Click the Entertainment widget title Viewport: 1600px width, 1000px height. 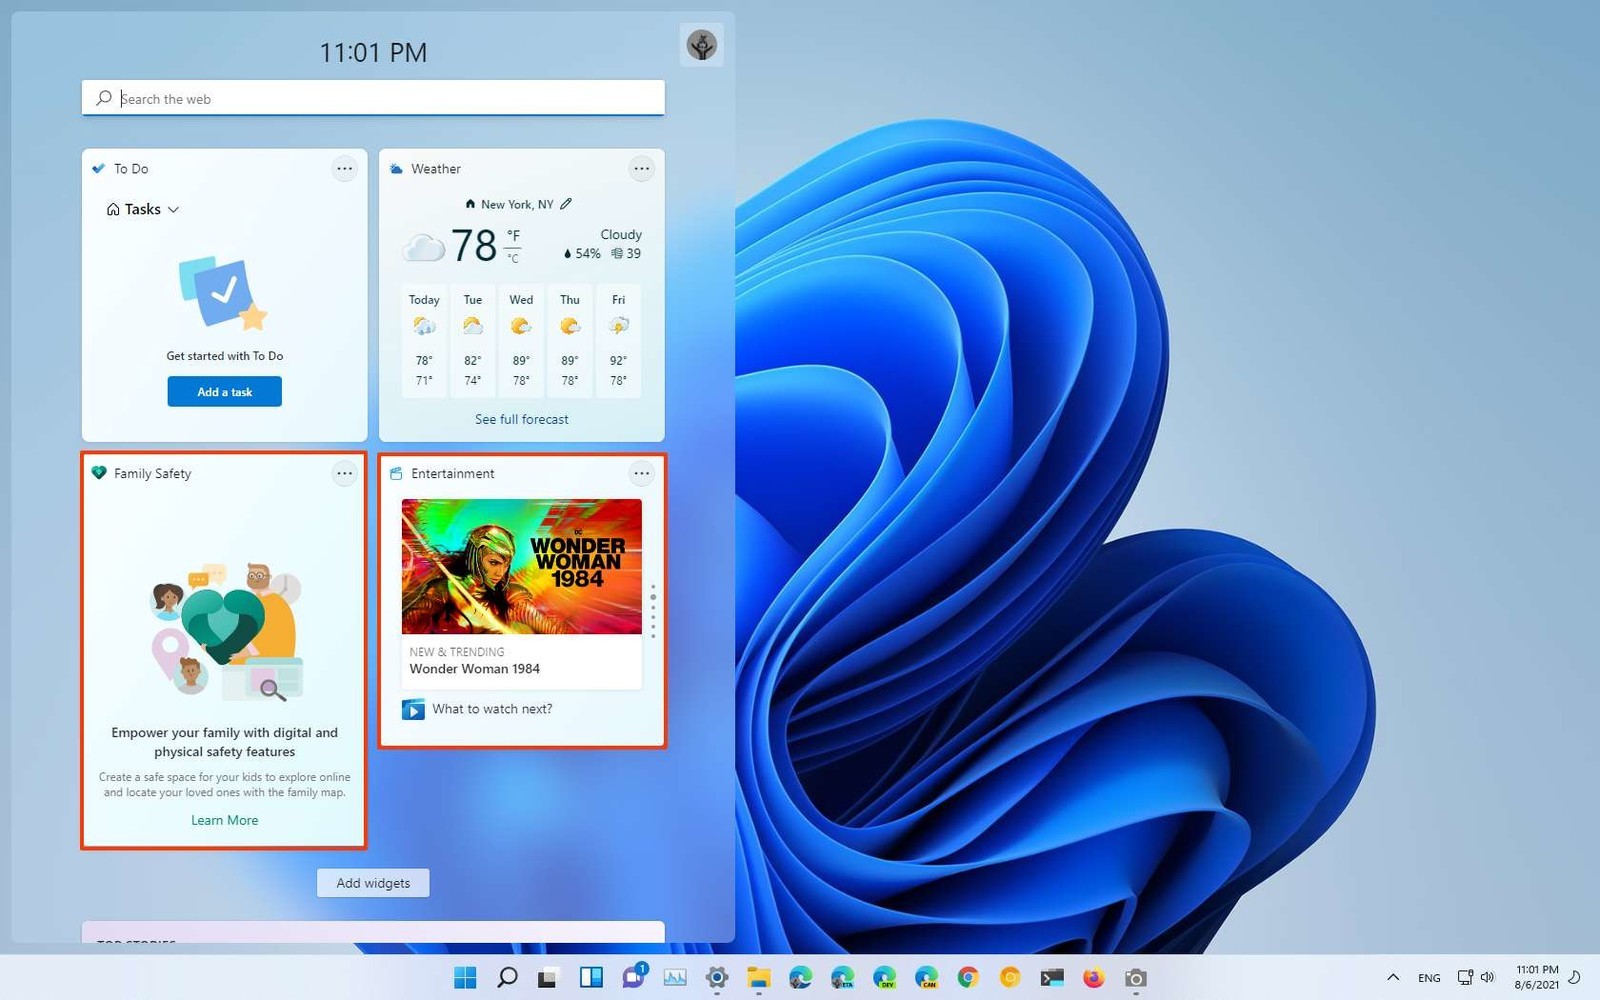point(453,474)
